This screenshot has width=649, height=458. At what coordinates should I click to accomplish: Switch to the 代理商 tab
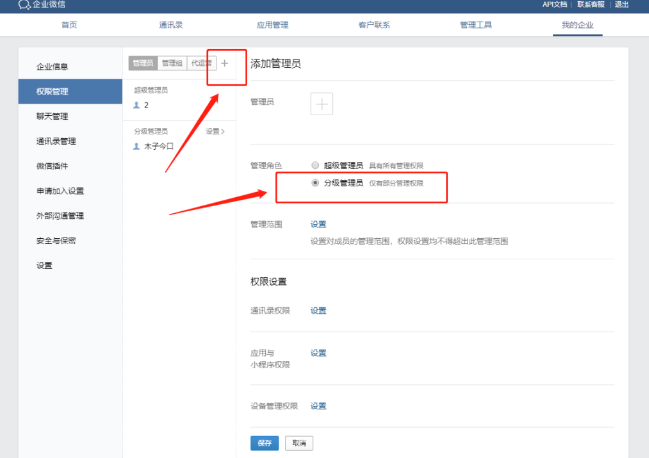pyautogui.click(x=201, y=63)
